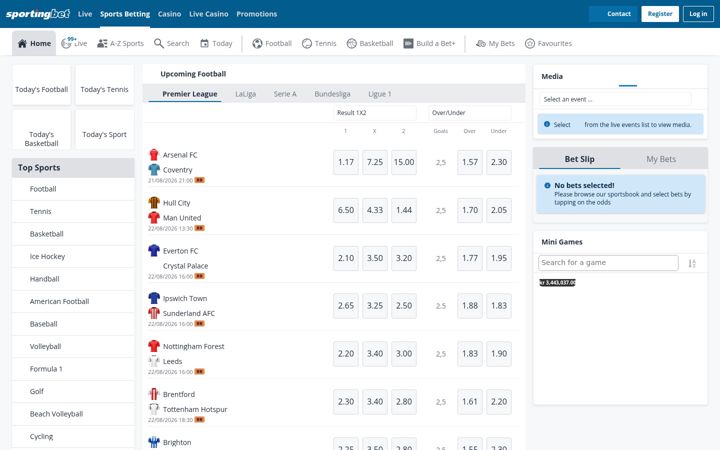Click Sunderland AFC striped jersey icon
This screenshot has height=450, width=720.
coord(154,313)
